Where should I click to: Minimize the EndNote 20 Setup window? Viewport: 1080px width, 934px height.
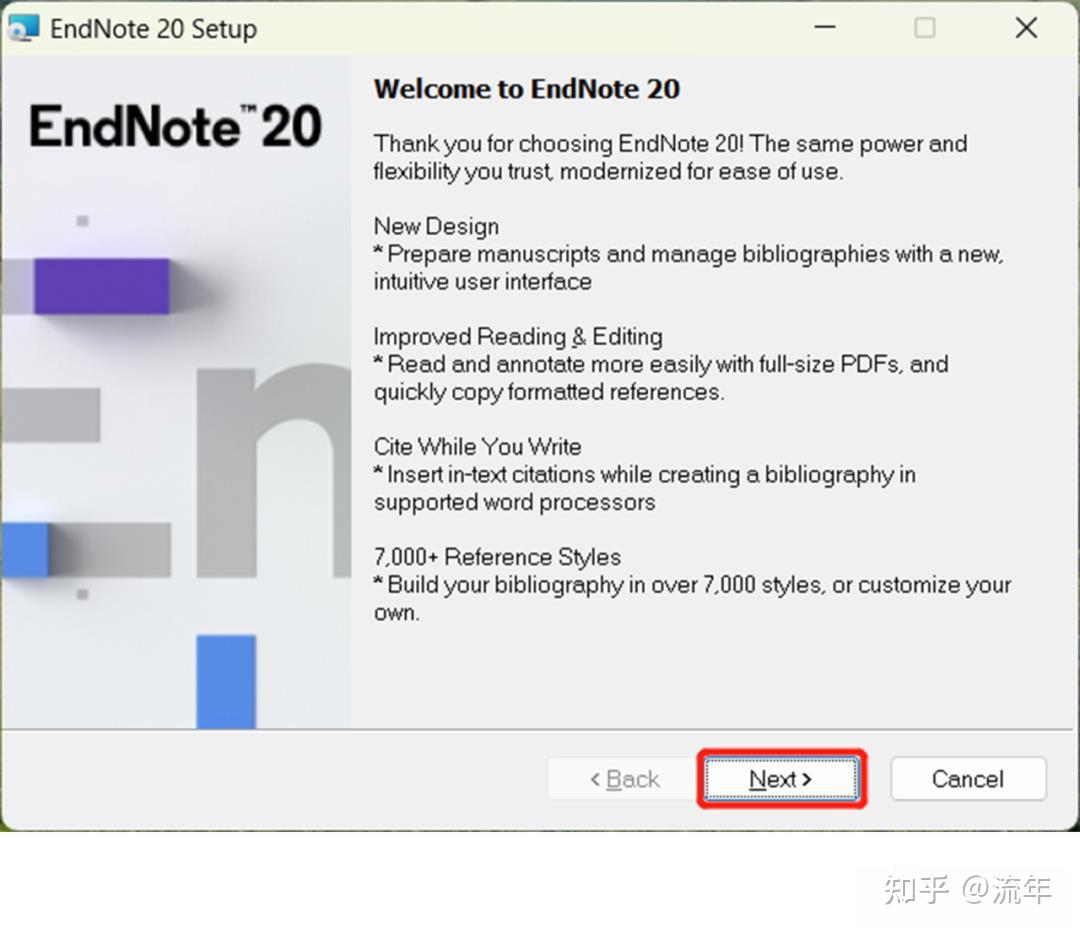(x=824, y=28)
